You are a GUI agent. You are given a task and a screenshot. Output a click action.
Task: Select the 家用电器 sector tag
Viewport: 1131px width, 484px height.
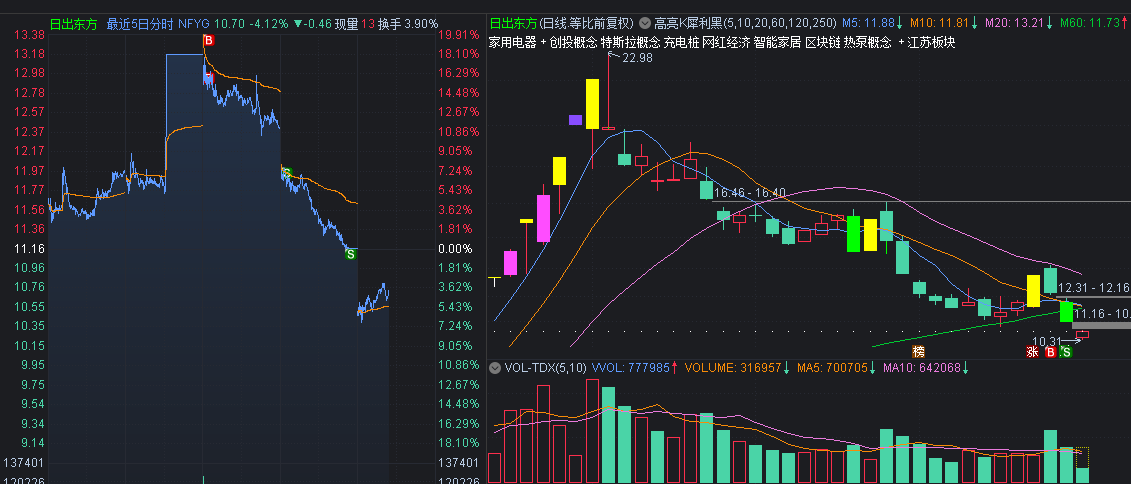coord(512,42)
